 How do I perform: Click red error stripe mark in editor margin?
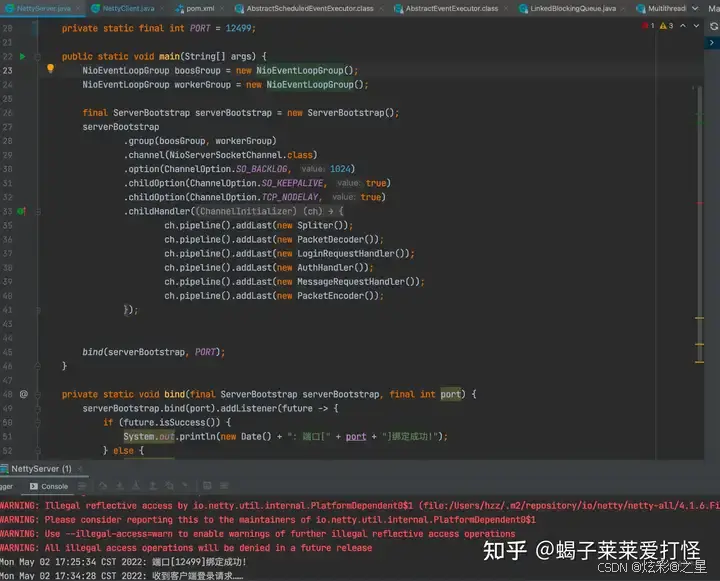click(x=700, y=203)
